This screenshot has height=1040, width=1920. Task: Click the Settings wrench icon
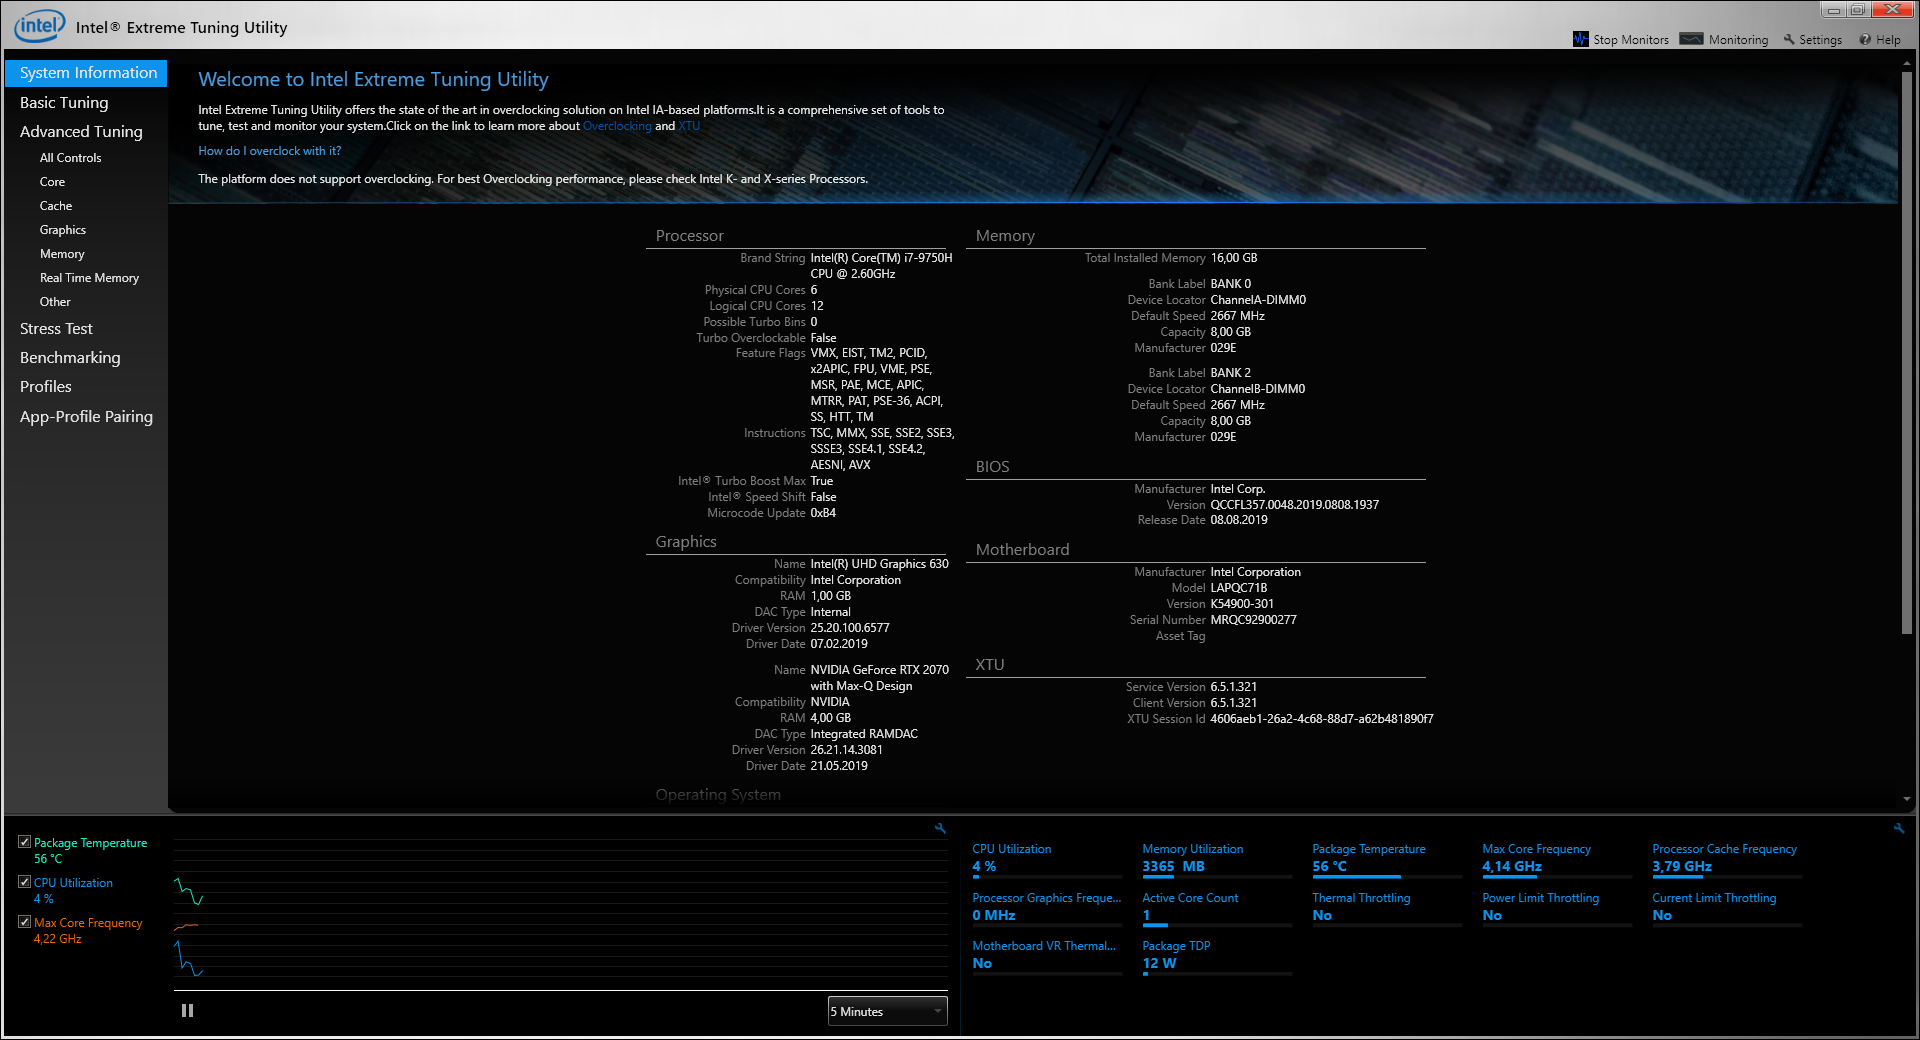[1789, 40]
